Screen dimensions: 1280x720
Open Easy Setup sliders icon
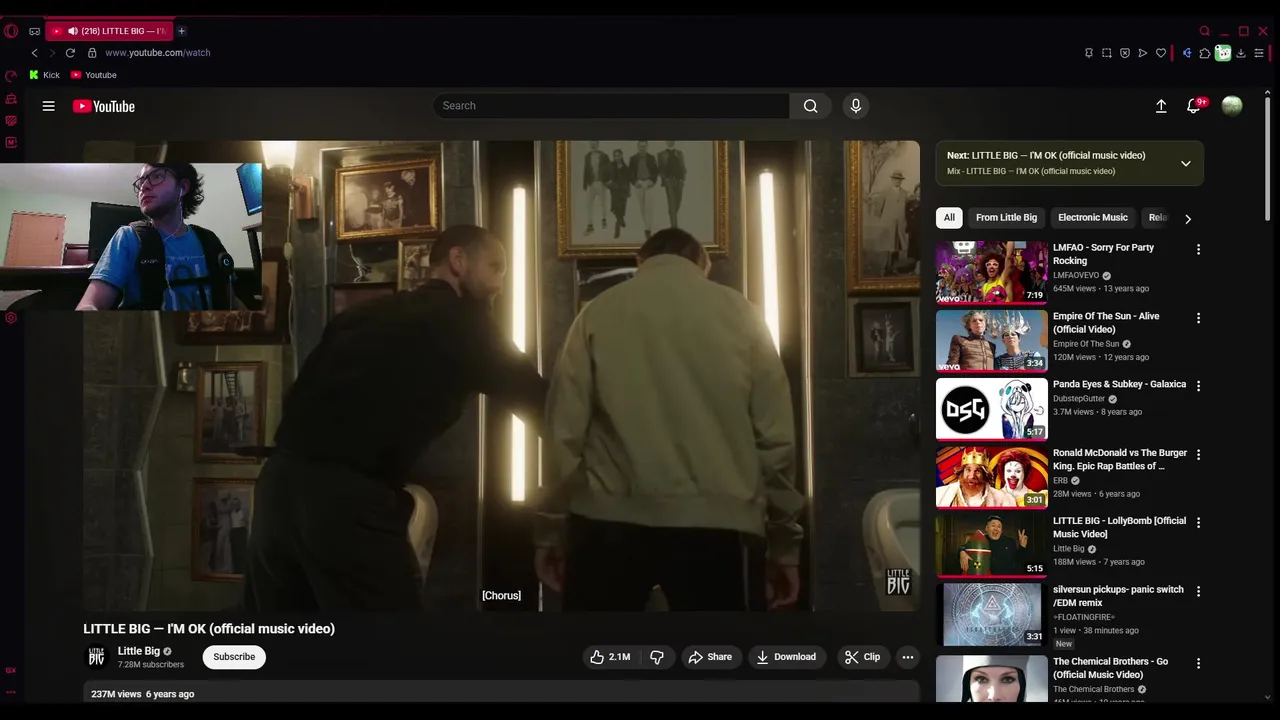[x=1259, y=53]
